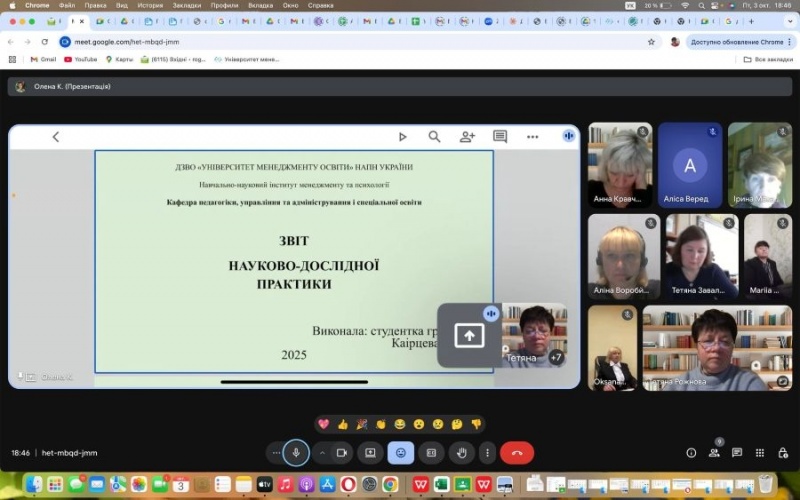The height and width of the screenshot is (500, 800).
Task: Open the three-dot more options menu
Action: [x=487, y=453]
